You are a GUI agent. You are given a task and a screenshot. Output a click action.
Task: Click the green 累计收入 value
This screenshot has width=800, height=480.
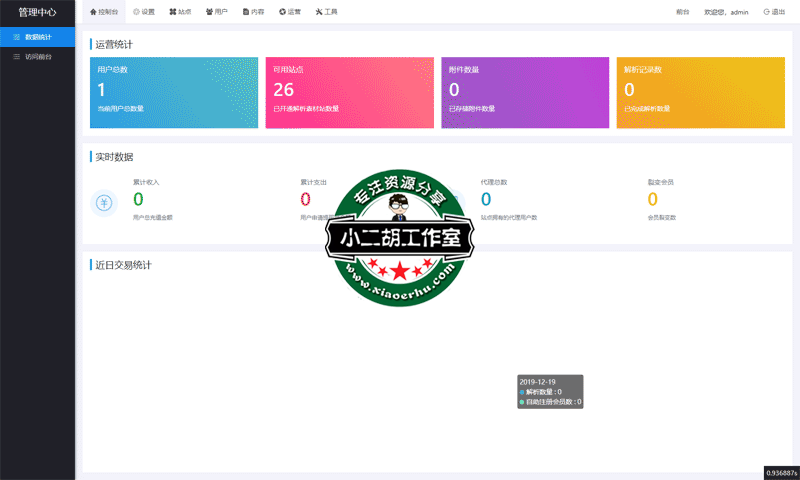click(138, 199)
